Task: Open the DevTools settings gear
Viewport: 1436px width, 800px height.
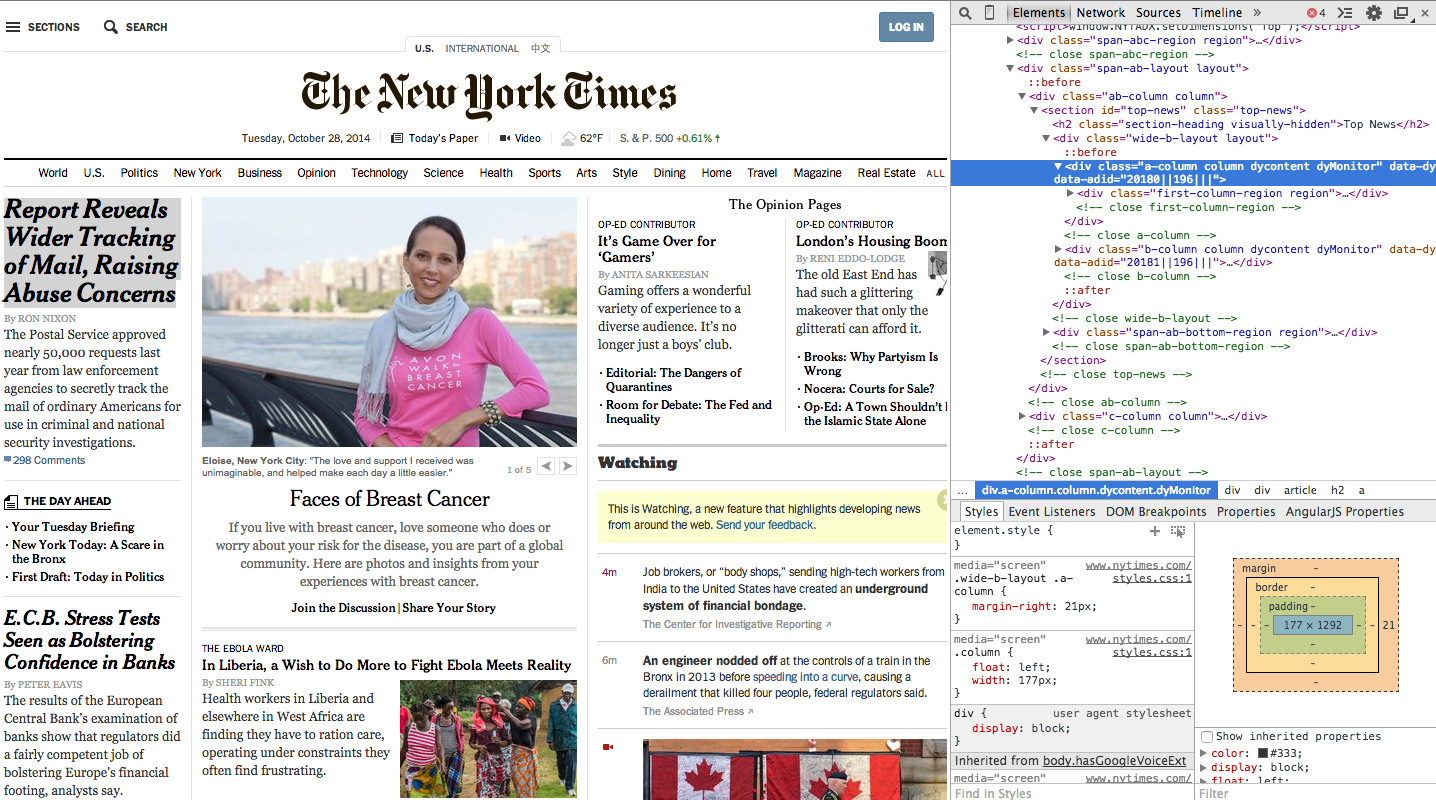Action: pos(1374,13)
